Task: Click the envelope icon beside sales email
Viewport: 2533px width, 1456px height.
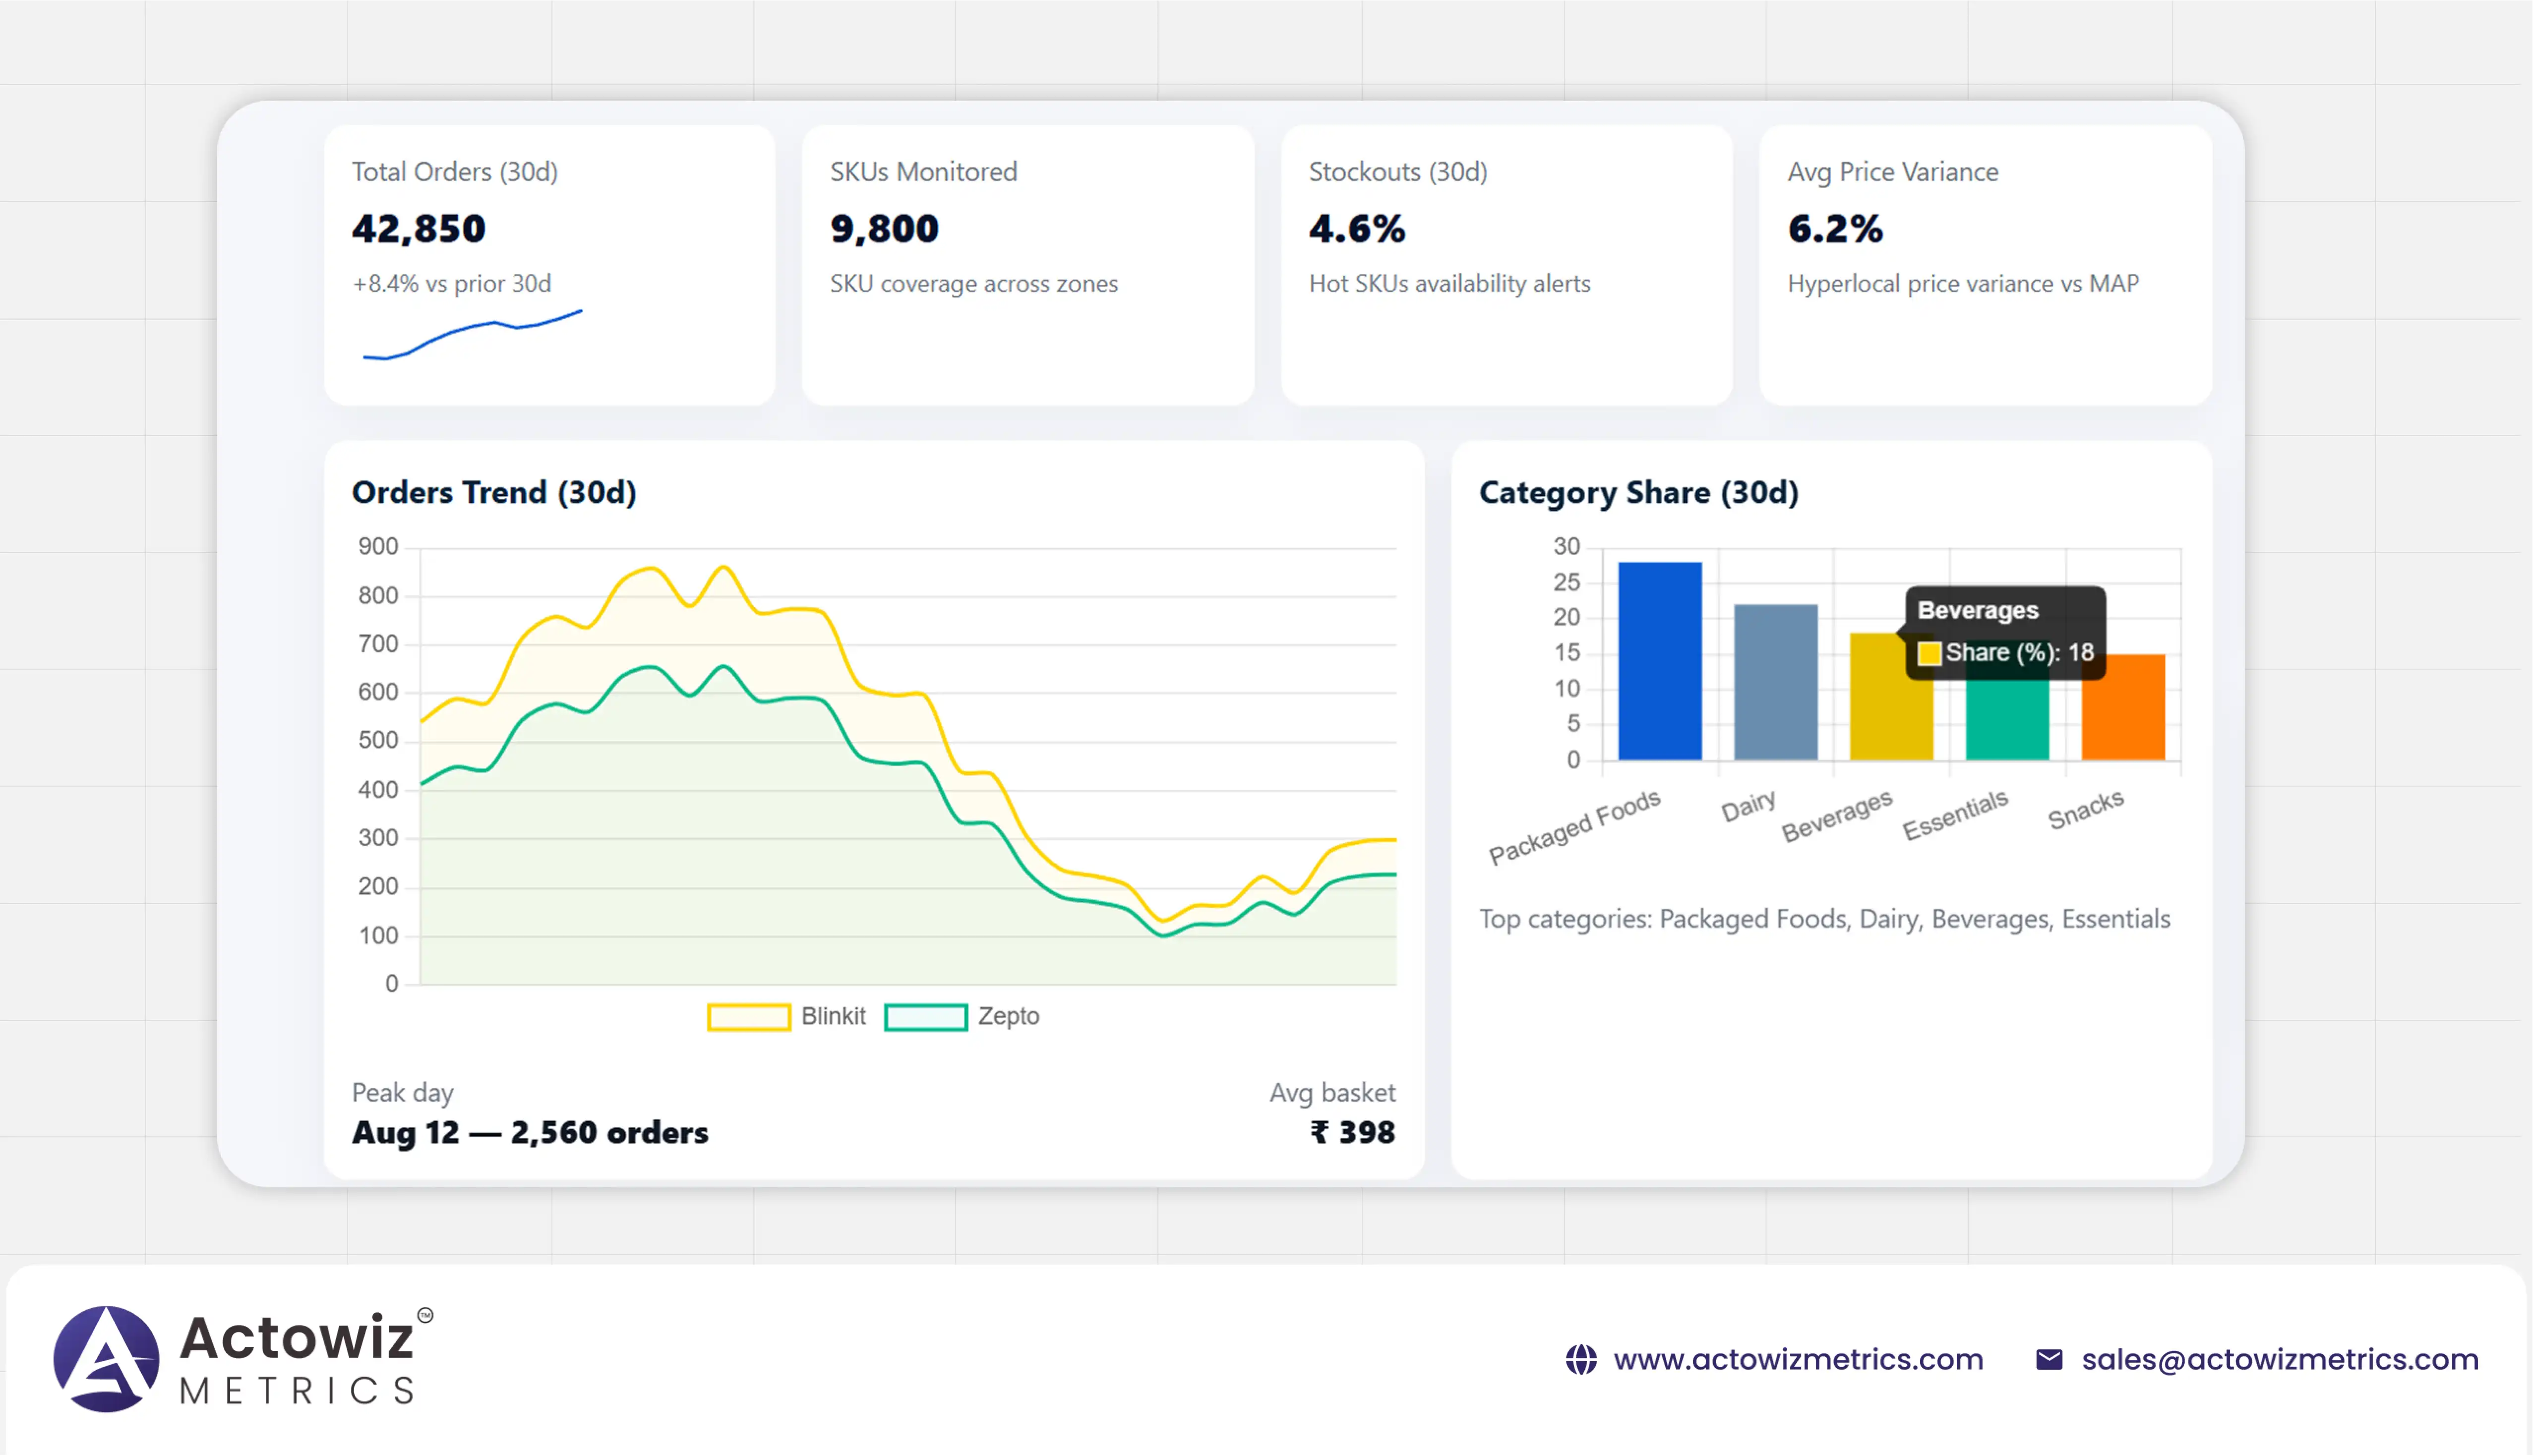Action: [2048, 1359]
